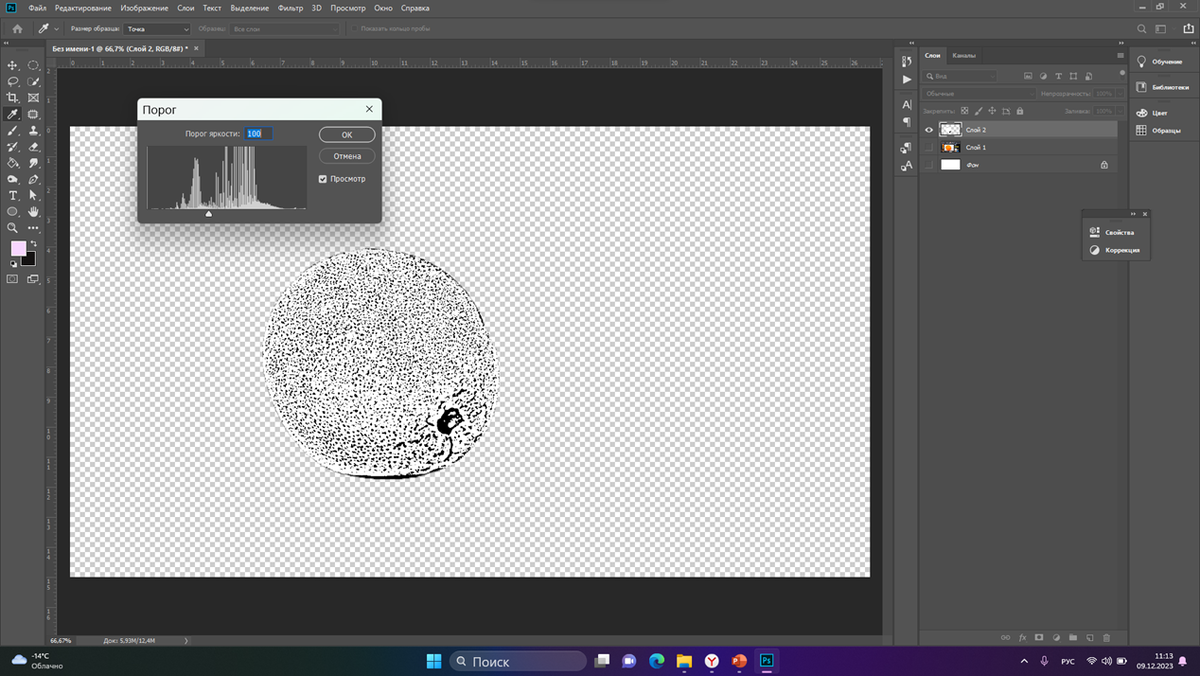Select the Smudge tool

(33, 162)
